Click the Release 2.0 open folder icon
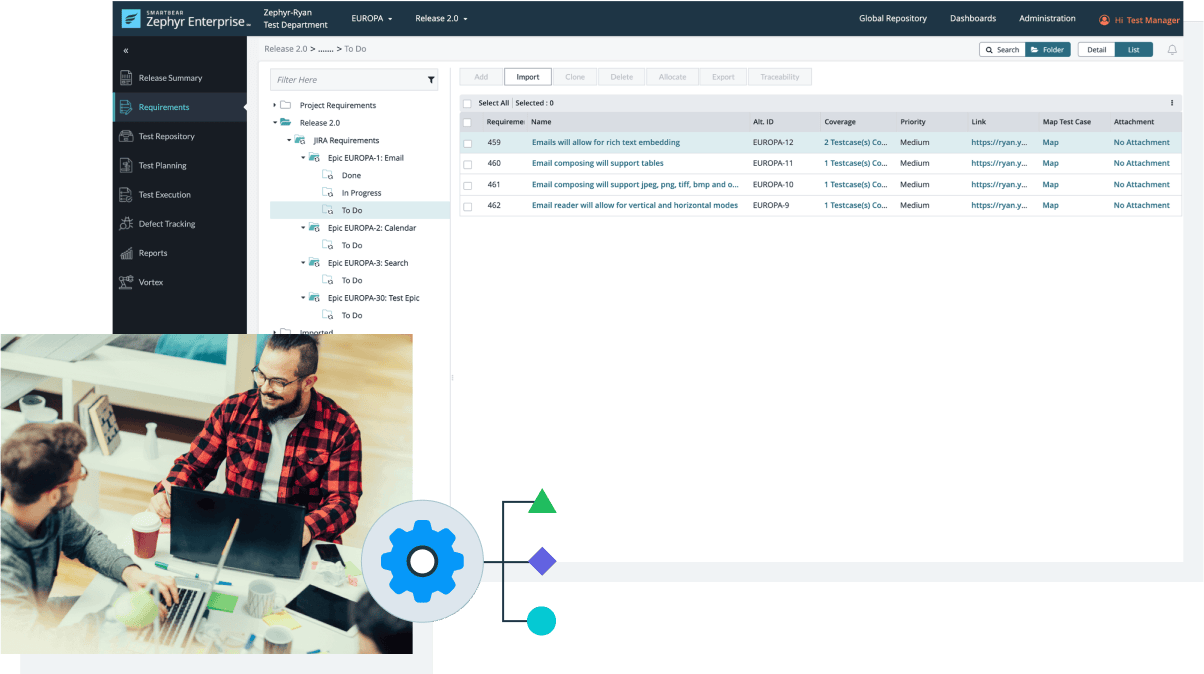 (x=286, y=123)
